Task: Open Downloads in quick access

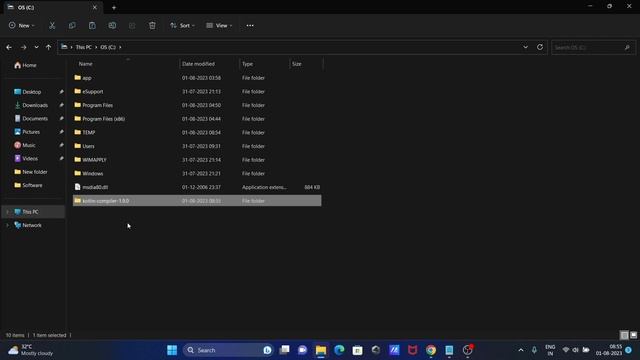Action: pyautogui.click(x=35, y=105)
